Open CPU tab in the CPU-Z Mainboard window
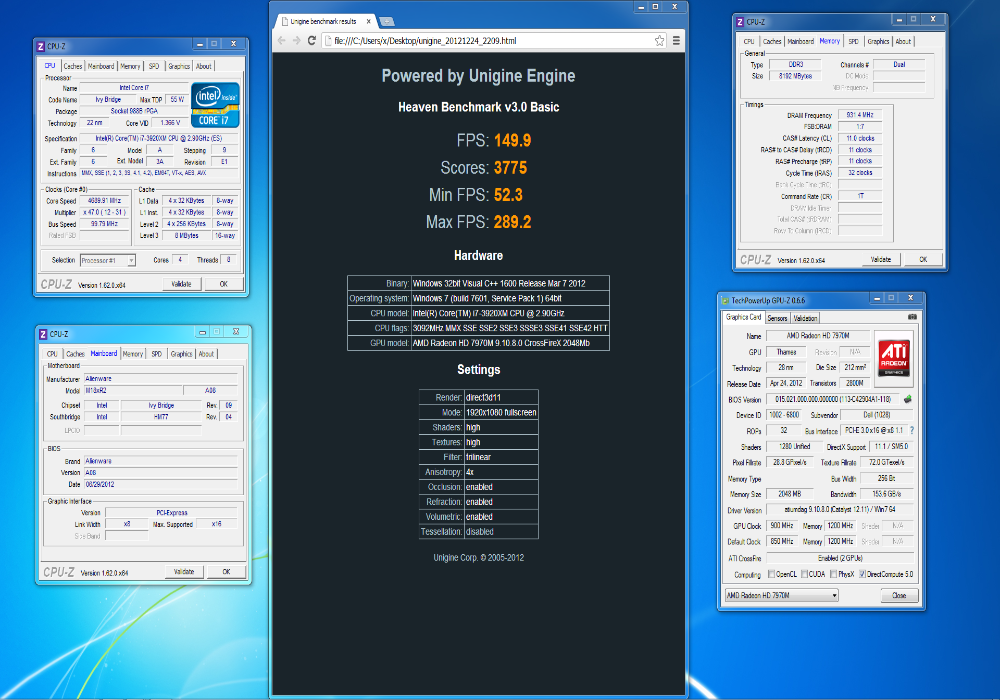This screenshot has height=700, width=1000. coord(52,354)
